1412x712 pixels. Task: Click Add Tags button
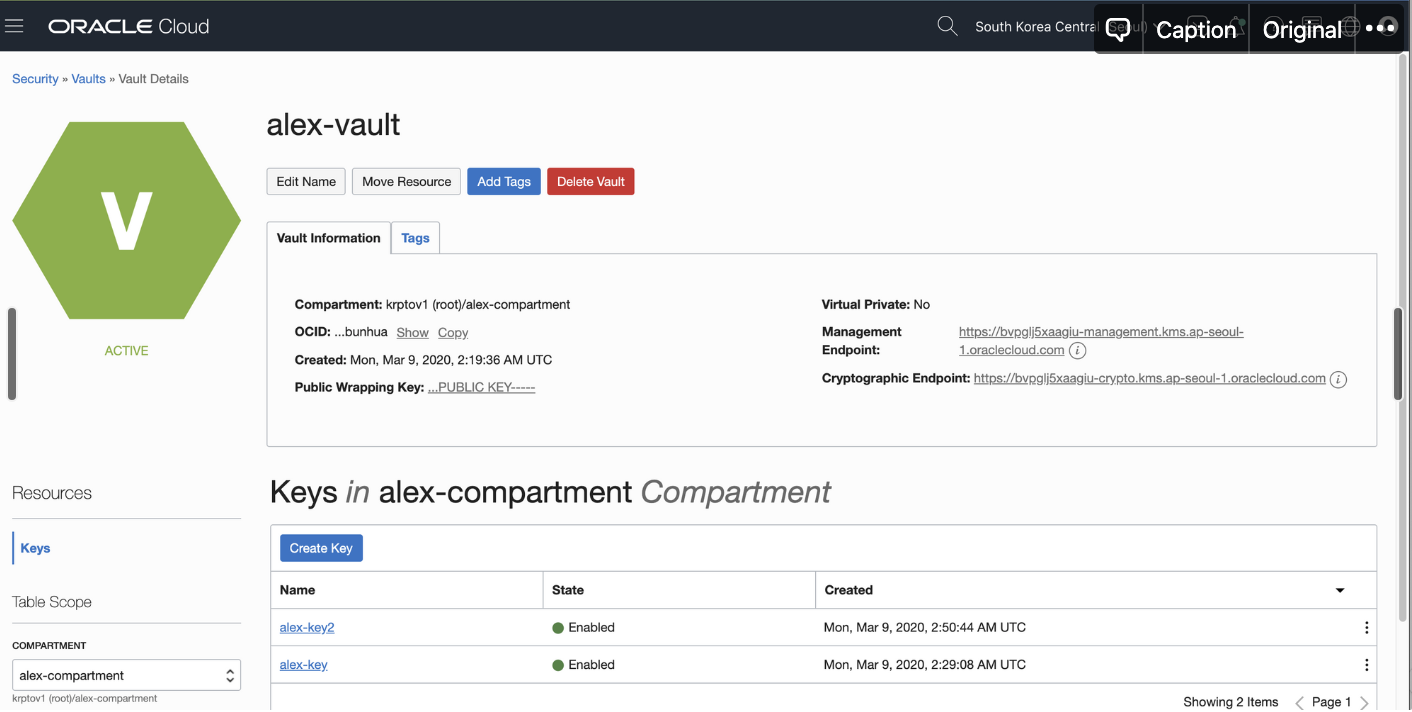click(504, 181)
